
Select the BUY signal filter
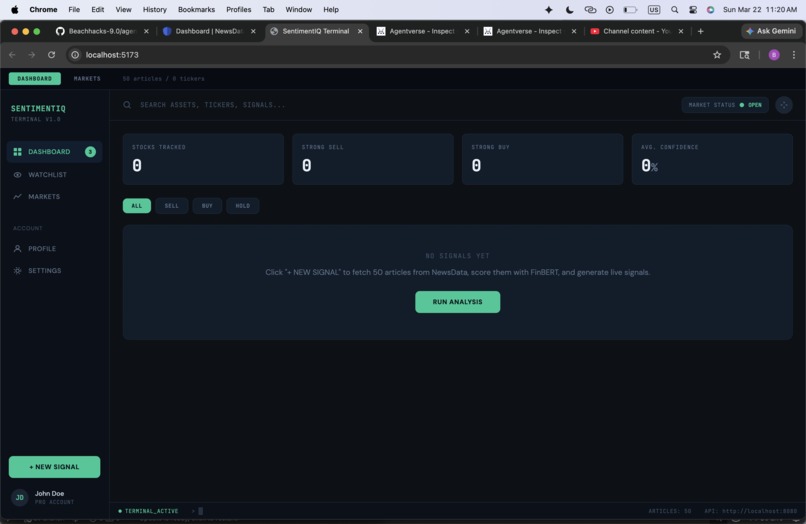pos(207,206)
